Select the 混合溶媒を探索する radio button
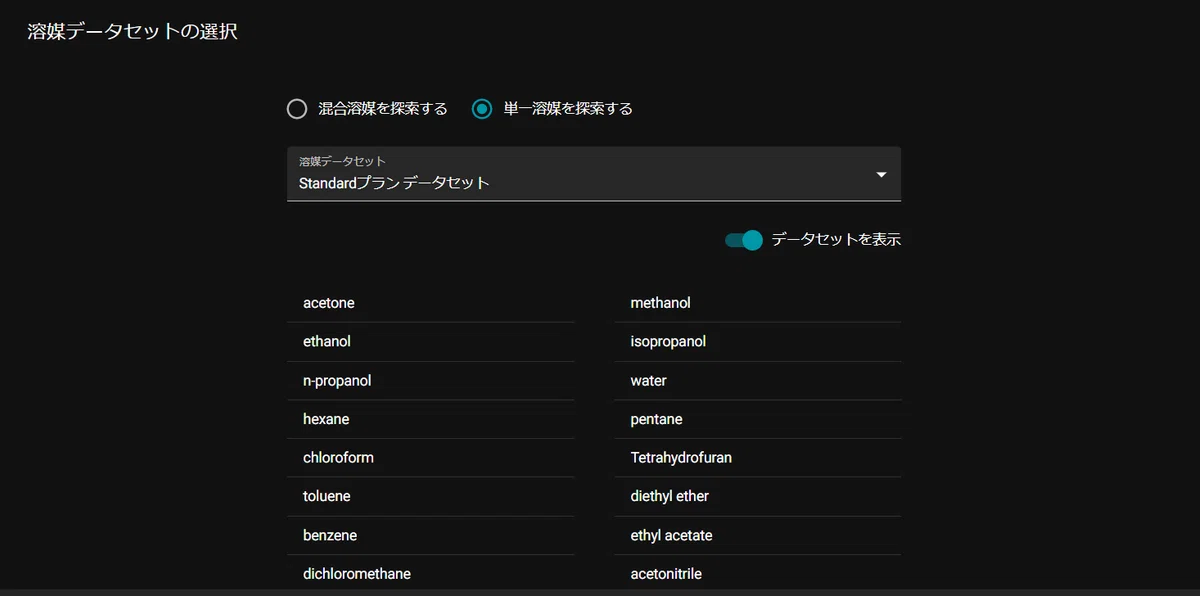 [297, 109]
